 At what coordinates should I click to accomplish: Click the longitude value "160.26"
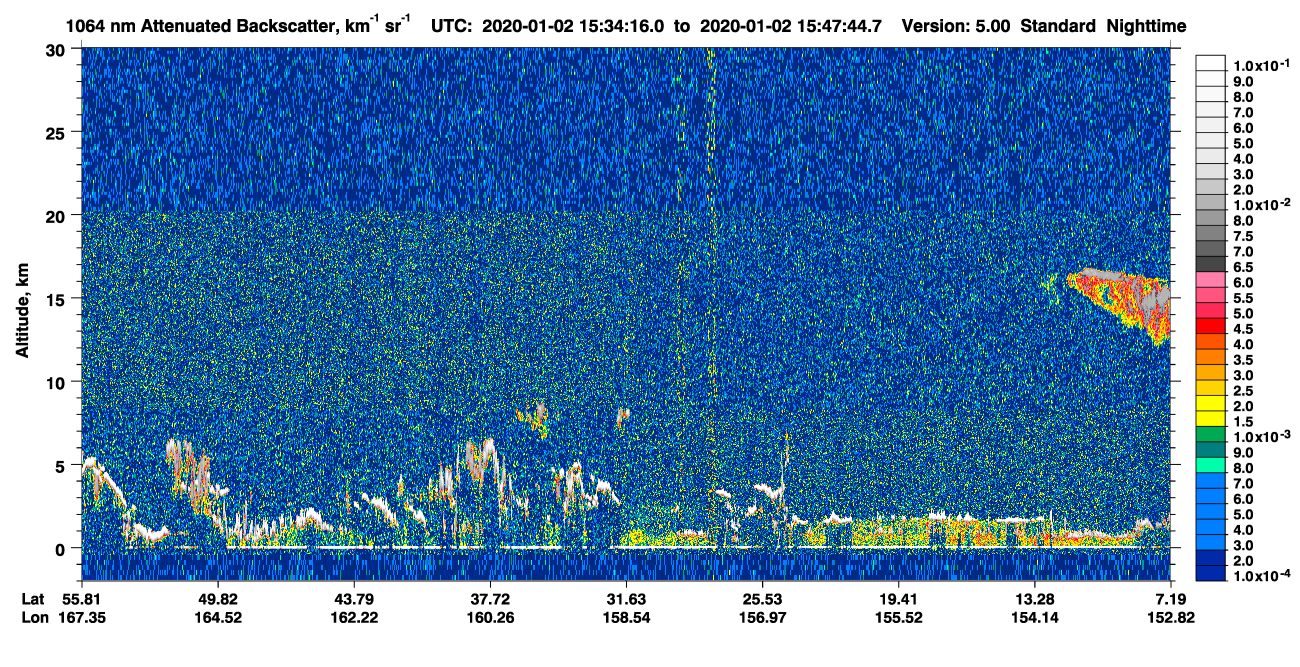(490, 617)
